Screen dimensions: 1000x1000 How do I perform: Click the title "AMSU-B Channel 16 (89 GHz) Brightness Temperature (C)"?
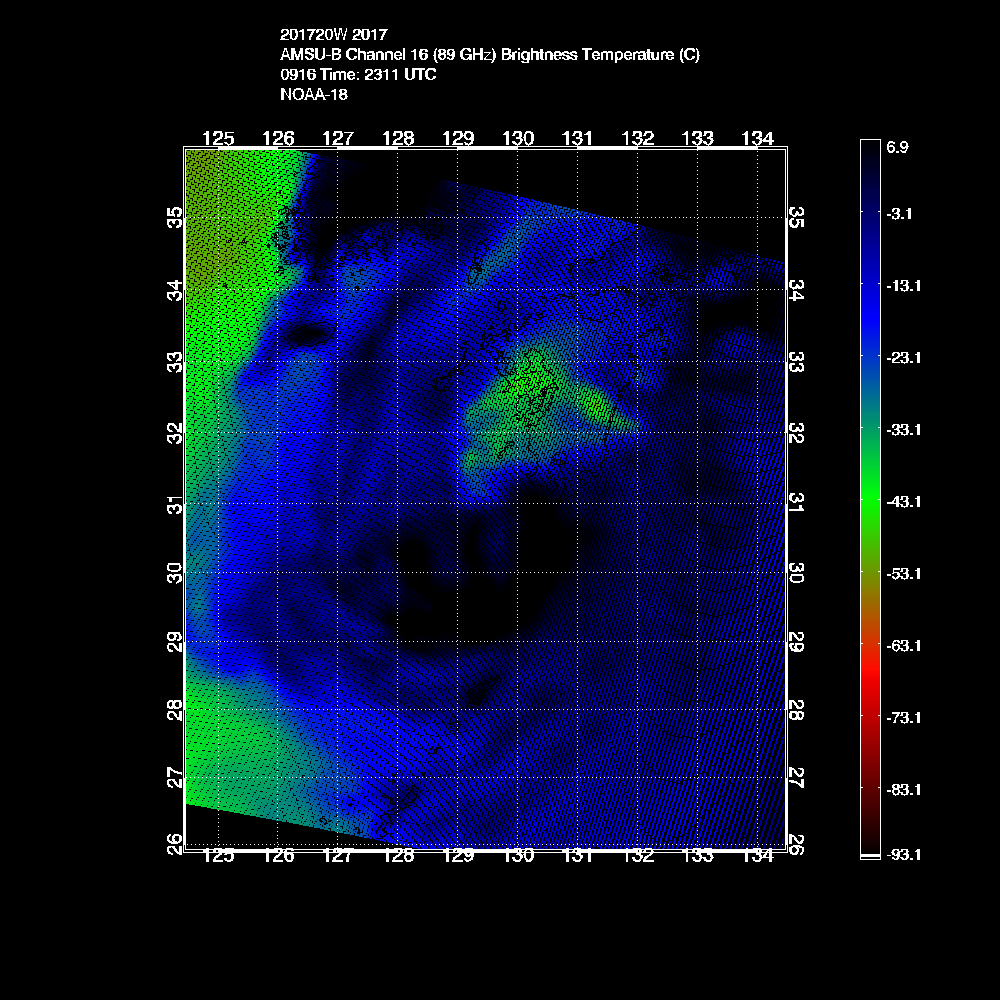click(490, 55)
